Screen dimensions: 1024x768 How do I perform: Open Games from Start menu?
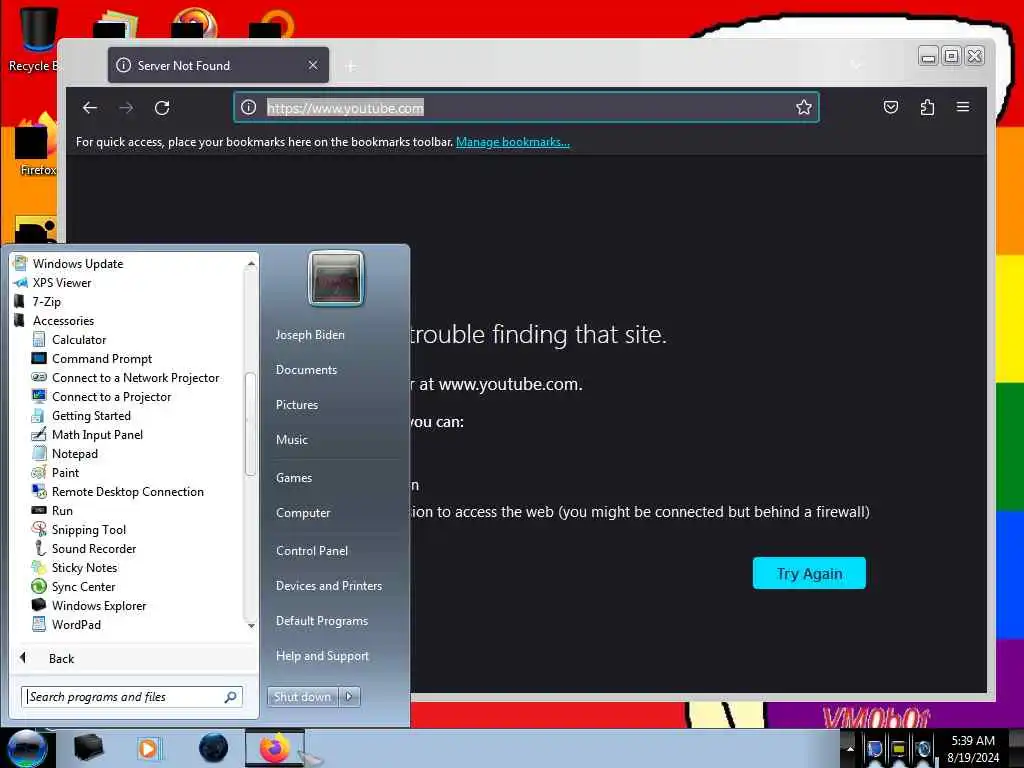pos(294,477)
